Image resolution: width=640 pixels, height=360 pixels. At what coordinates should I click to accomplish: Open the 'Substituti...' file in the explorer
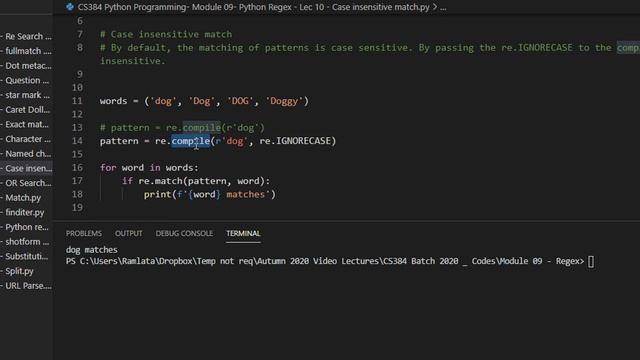[26, 256]
